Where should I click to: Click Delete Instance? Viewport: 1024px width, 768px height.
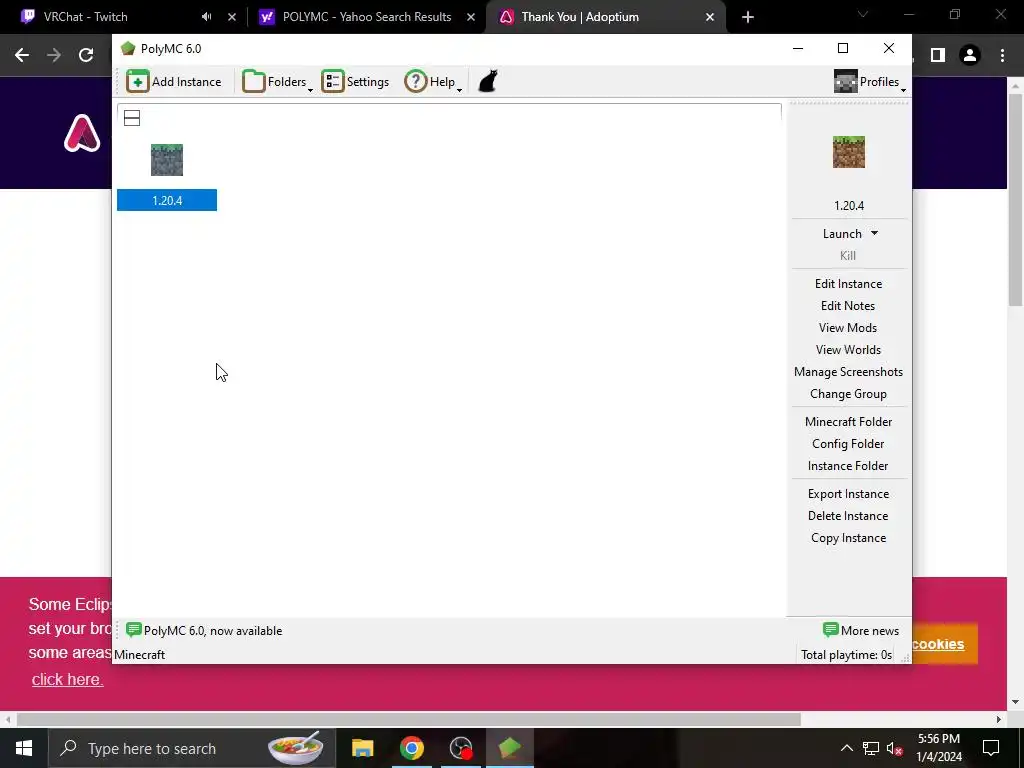pyautogui.click(x=848, y=516)
